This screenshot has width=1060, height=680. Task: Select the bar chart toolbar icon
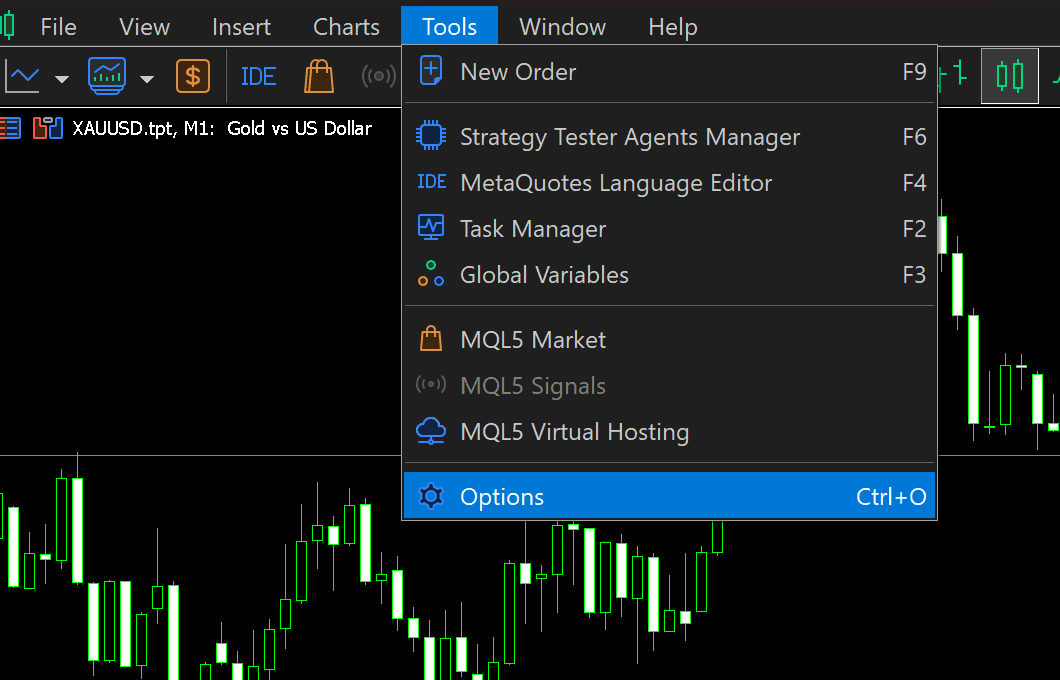(953, 74)
